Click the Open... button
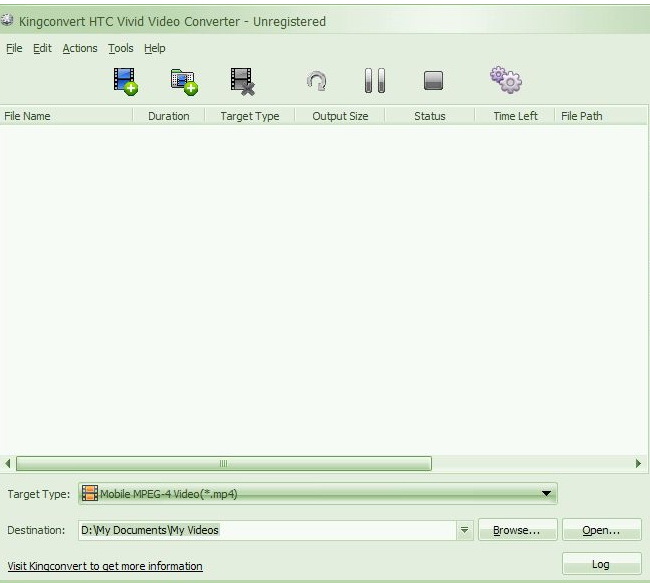 tap(601, 530)
